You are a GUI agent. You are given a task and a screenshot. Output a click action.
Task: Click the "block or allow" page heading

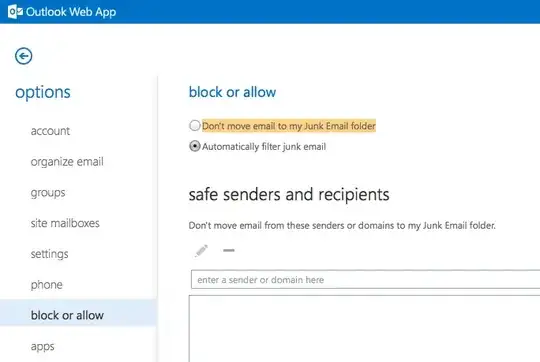[x=232, y=92]
